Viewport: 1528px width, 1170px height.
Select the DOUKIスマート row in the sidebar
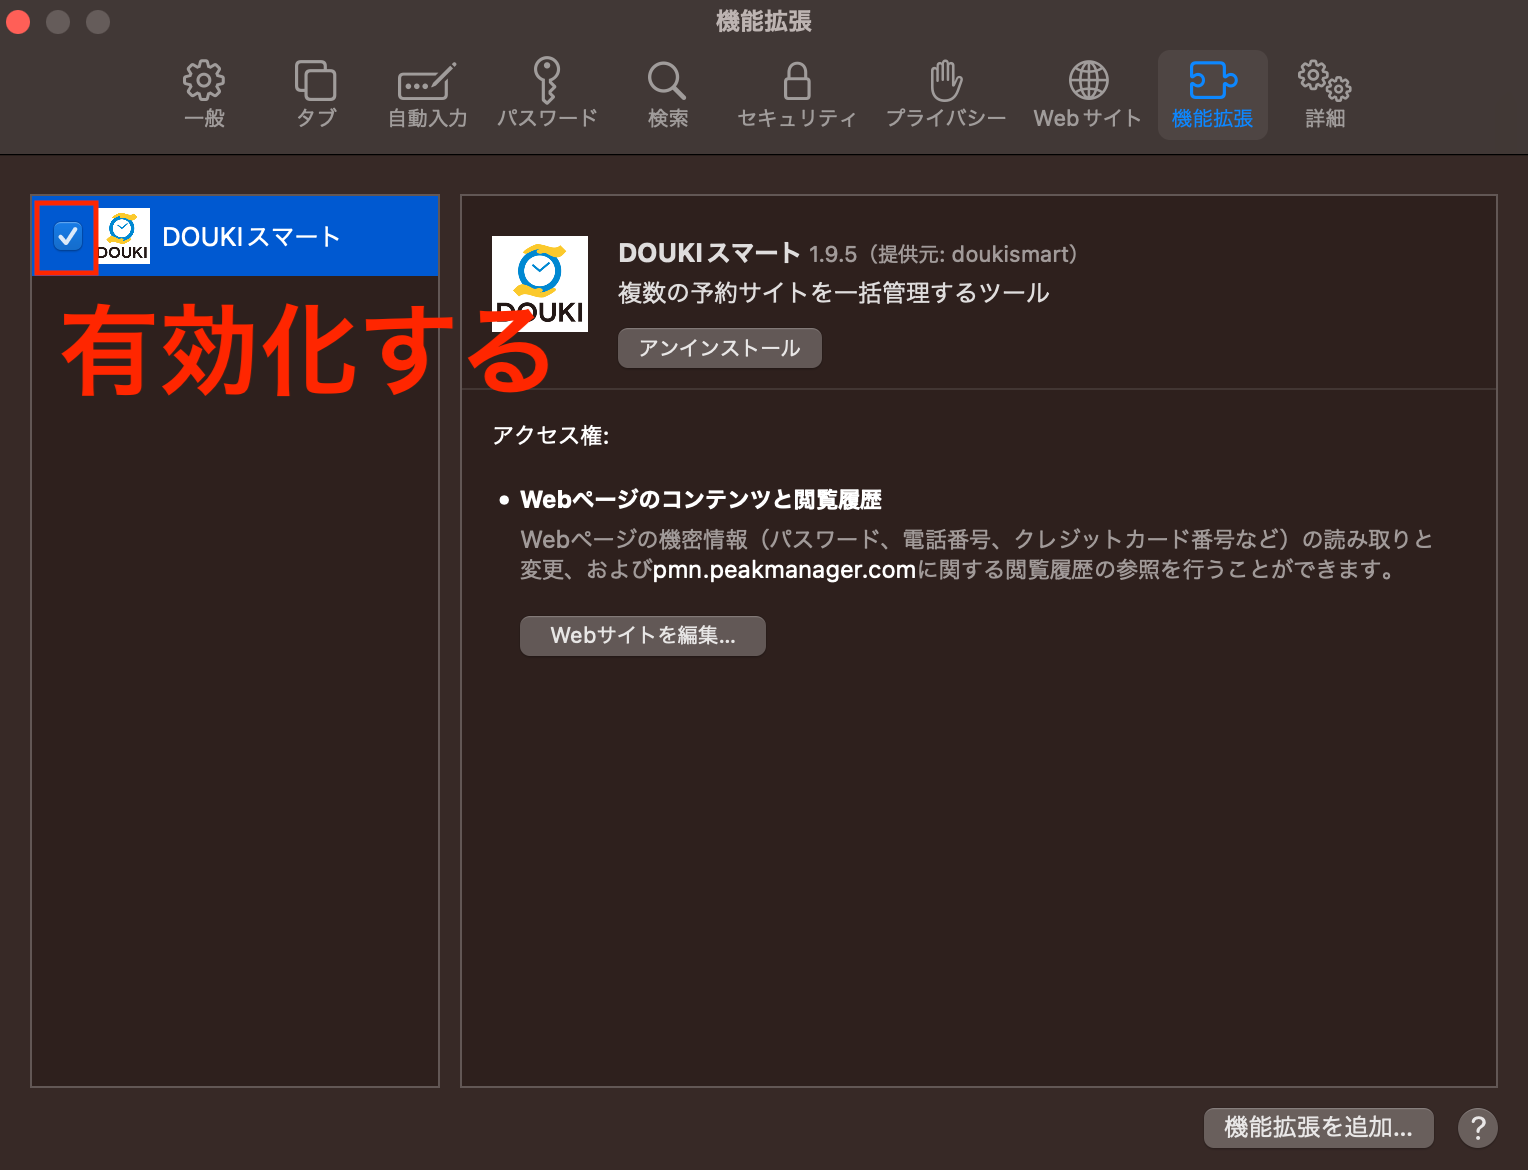235,236
